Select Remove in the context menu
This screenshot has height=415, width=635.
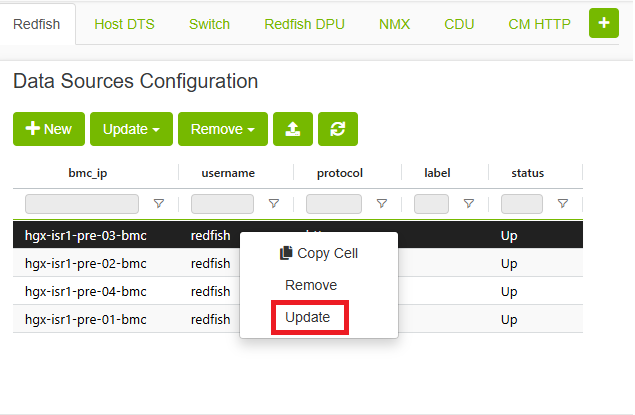[311, 285]
